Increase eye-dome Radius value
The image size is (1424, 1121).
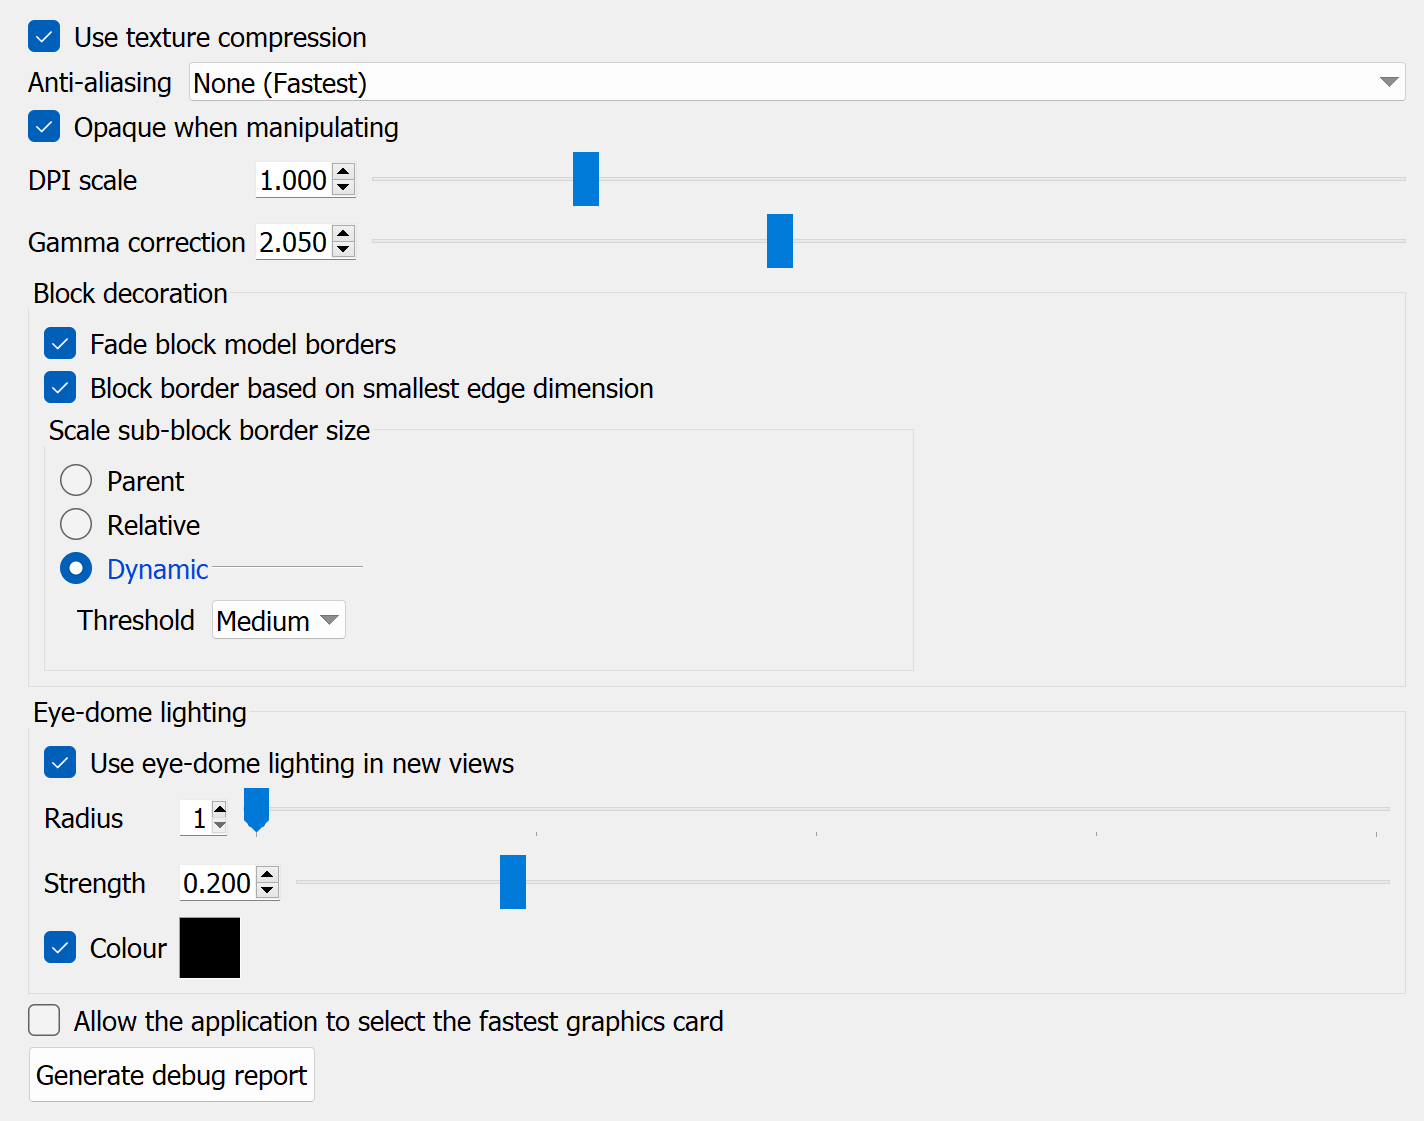point(220,810)
